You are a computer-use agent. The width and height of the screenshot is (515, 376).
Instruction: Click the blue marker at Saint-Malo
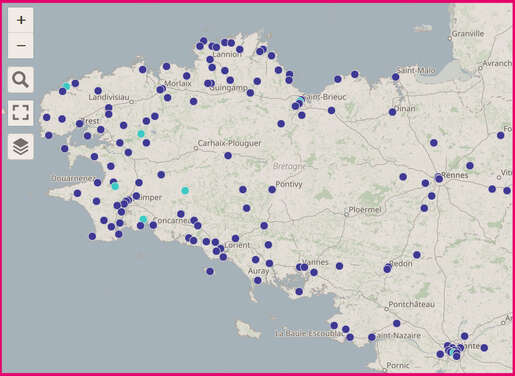(x=396, y=77)
